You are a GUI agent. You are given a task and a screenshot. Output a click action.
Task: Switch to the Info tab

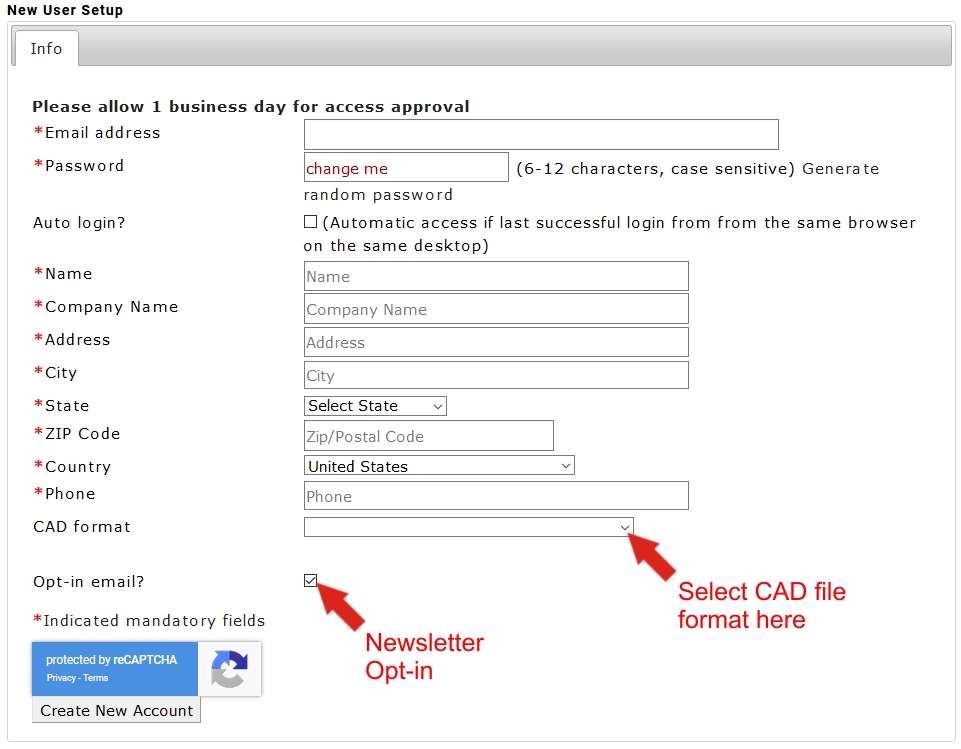[x=46, y=49]
